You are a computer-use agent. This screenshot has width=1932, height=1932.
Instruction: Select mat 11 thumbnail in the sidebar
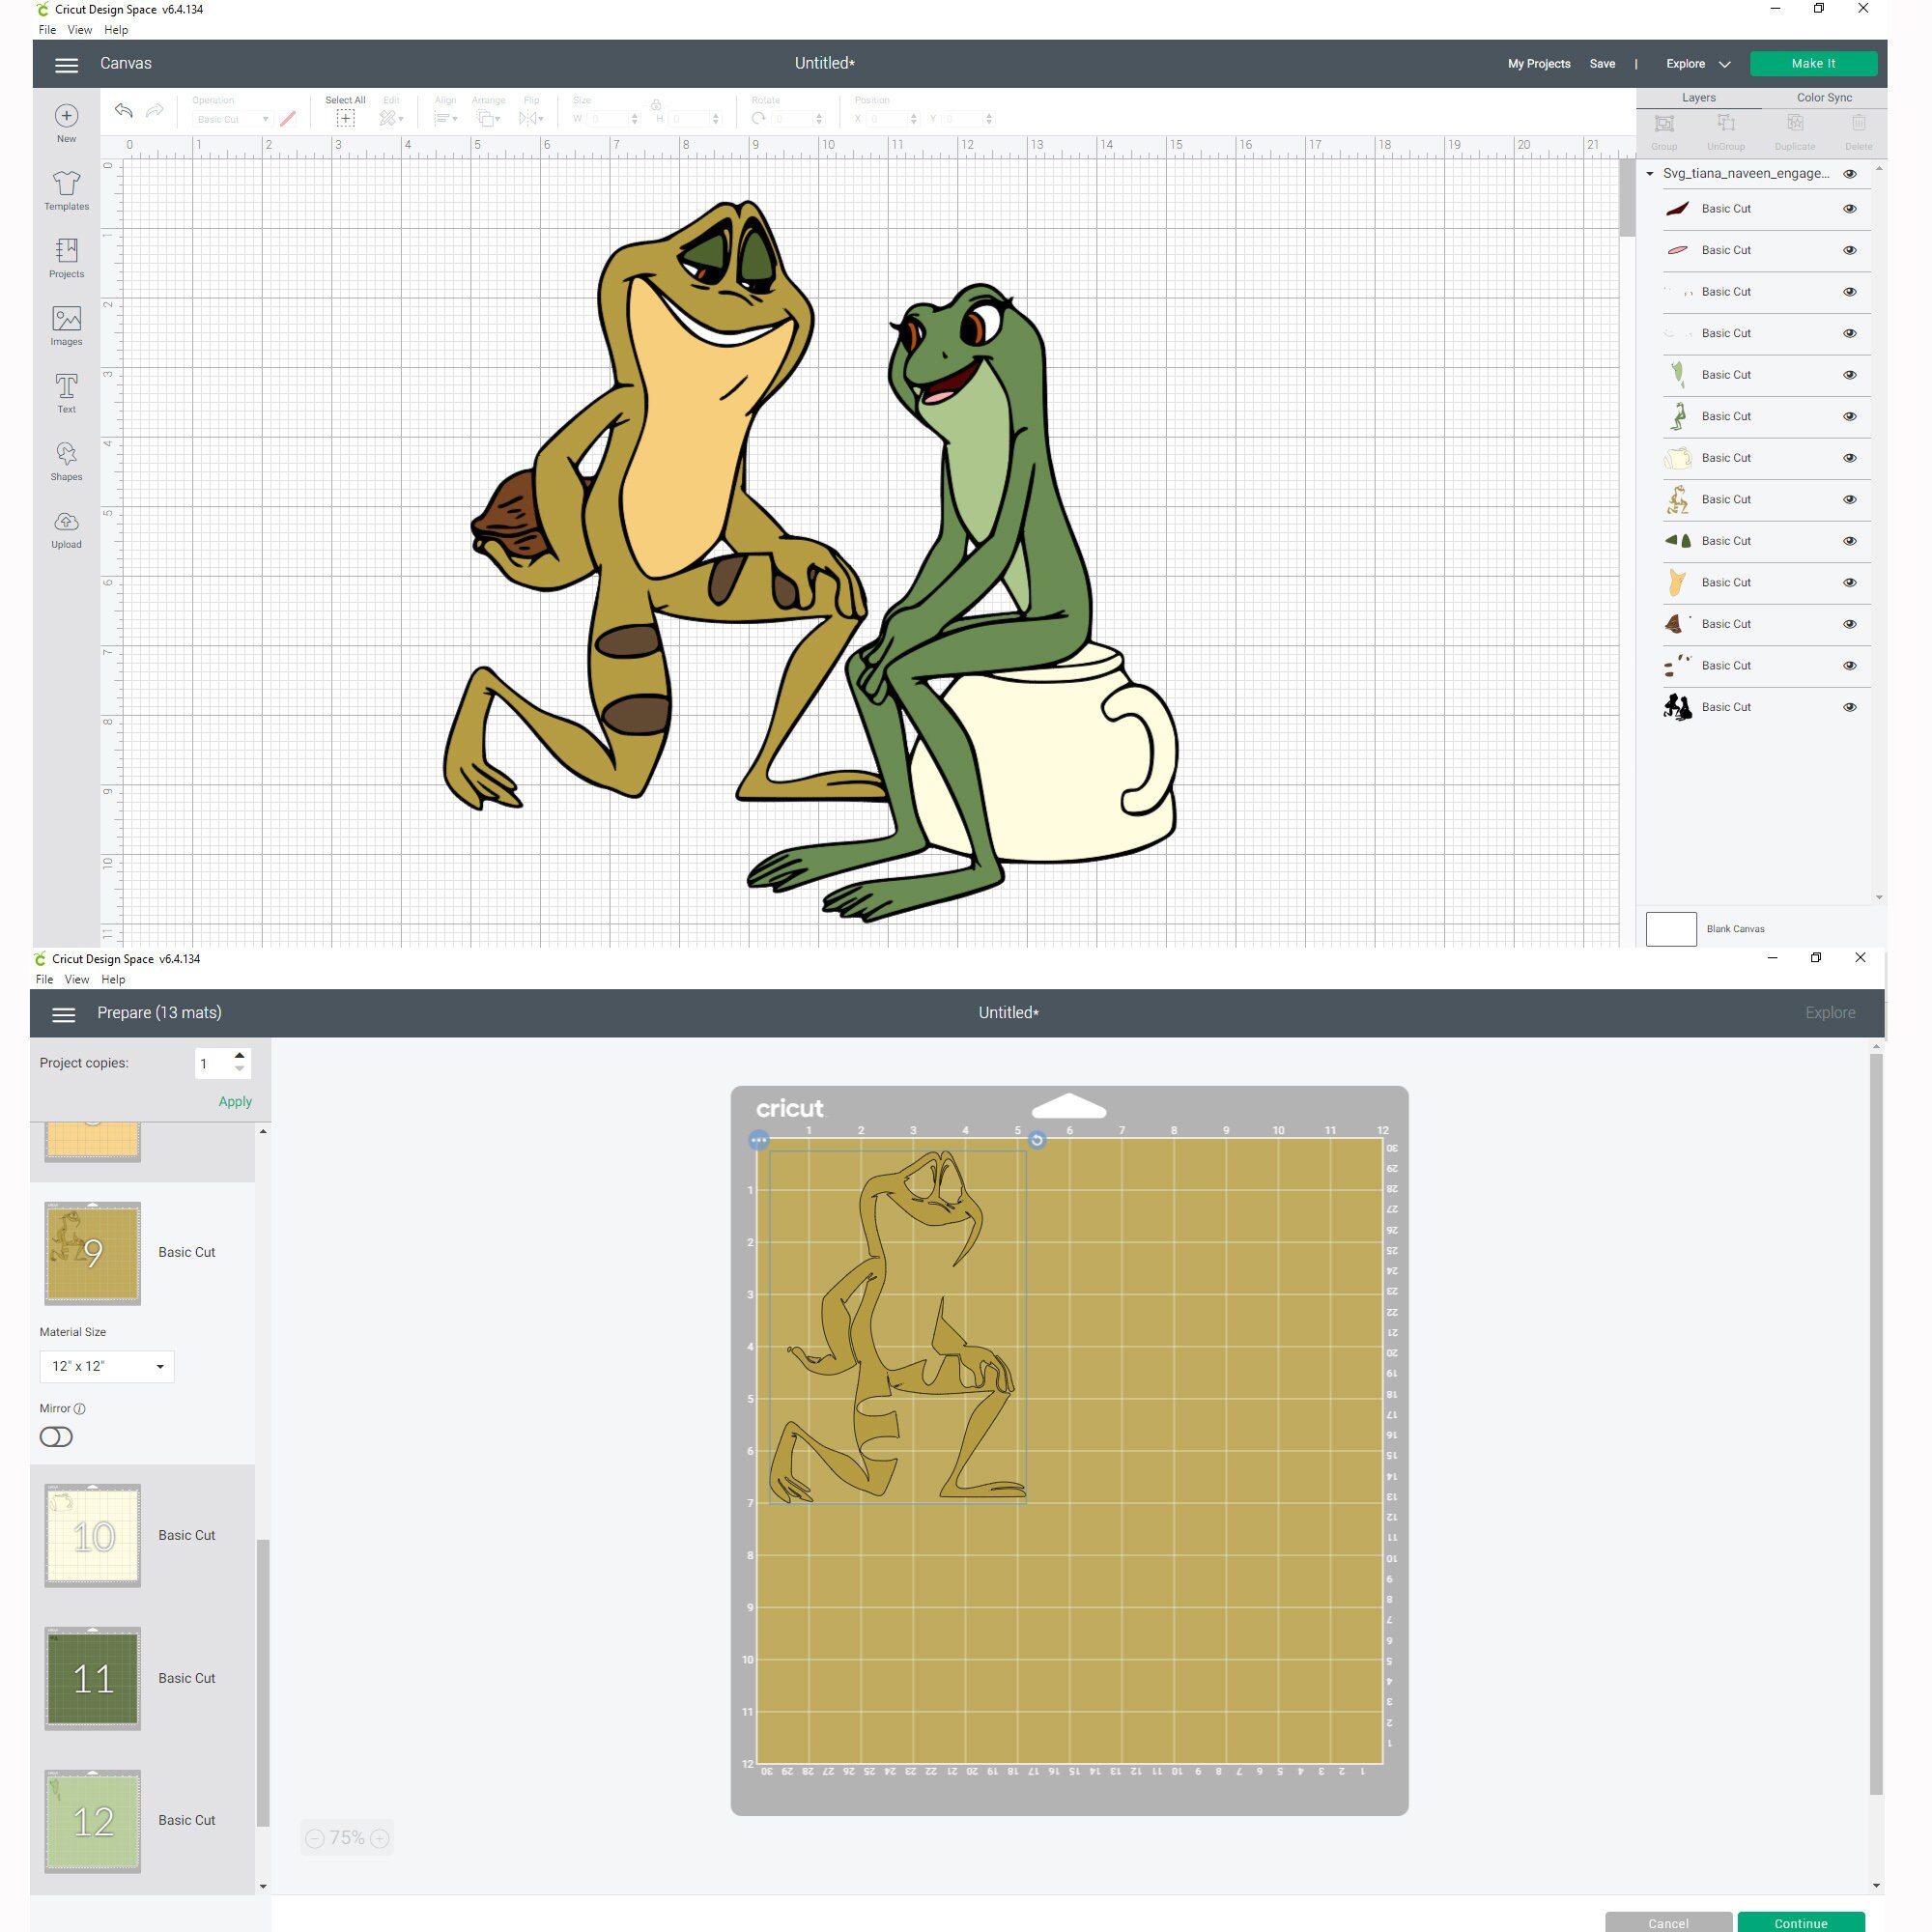[92, 1678]
